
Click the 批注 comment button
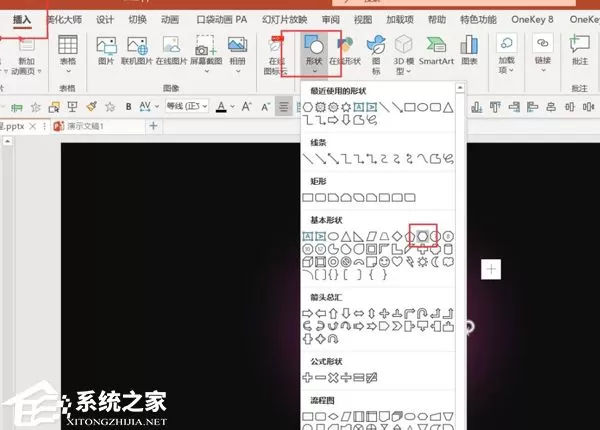pyautogui.click(x=580, y=50)
